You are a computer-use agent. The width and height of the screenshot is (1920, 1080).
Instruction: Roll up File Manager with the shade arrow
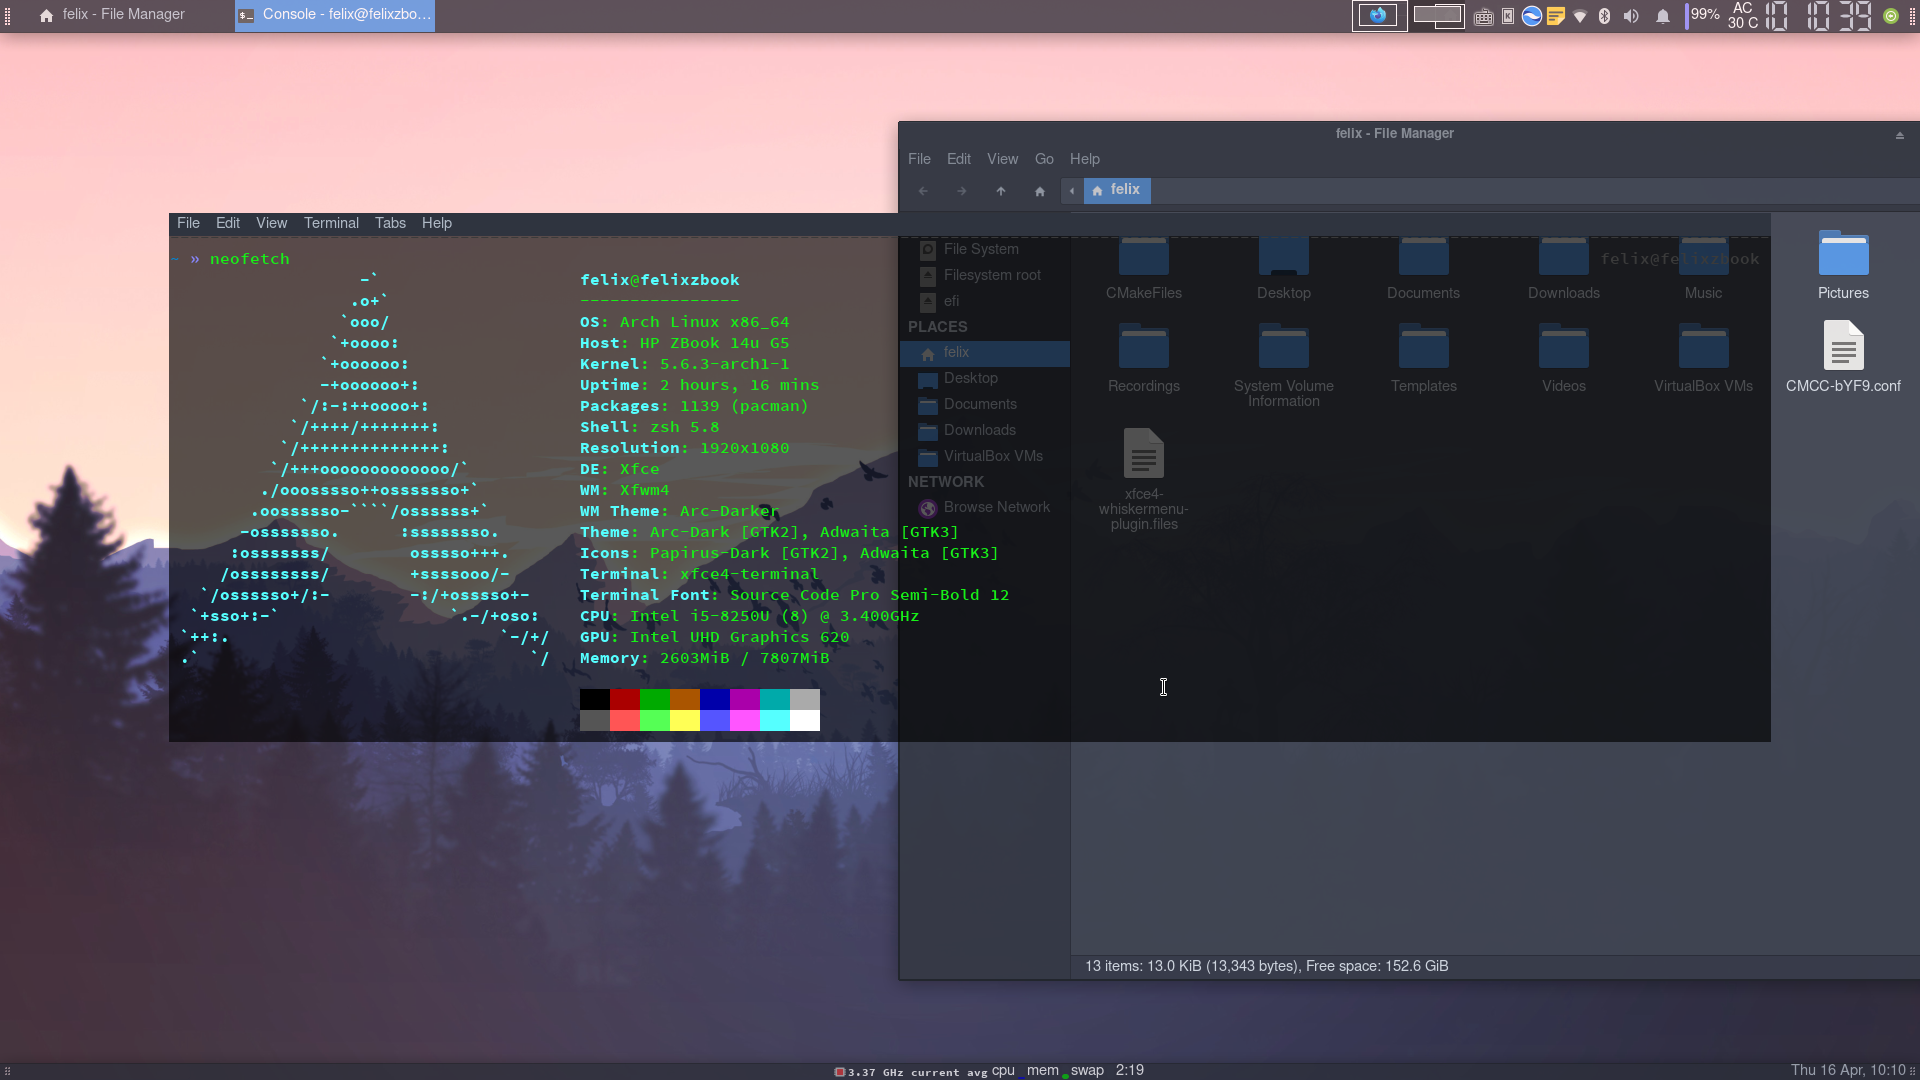1899,133
